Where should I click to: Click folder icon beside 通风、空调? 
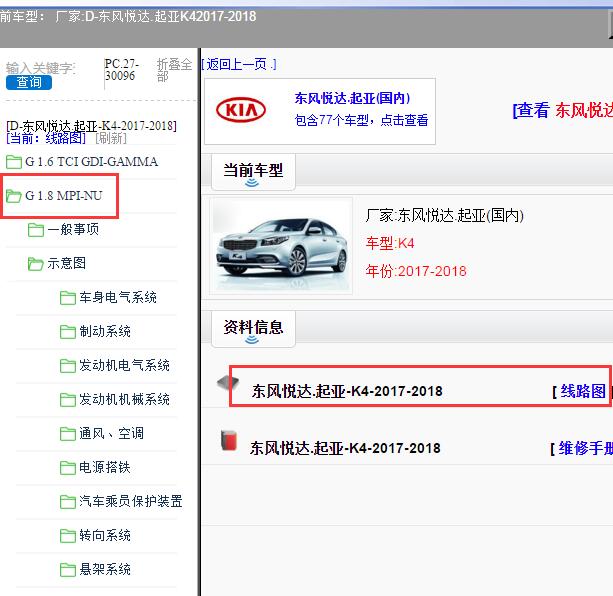pyautogui.click(x=68, y=433)
